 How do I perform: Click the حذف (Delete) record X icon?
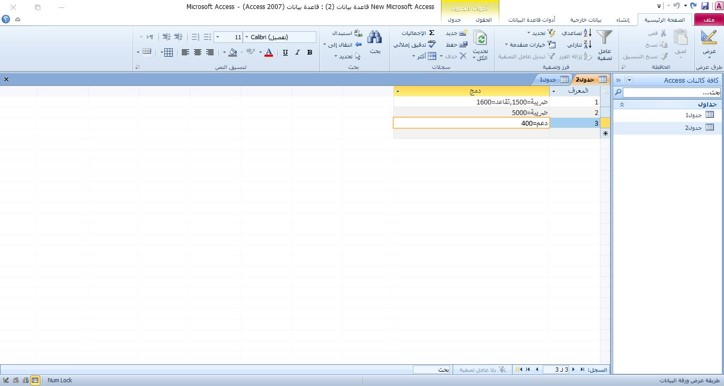[463, 56]
